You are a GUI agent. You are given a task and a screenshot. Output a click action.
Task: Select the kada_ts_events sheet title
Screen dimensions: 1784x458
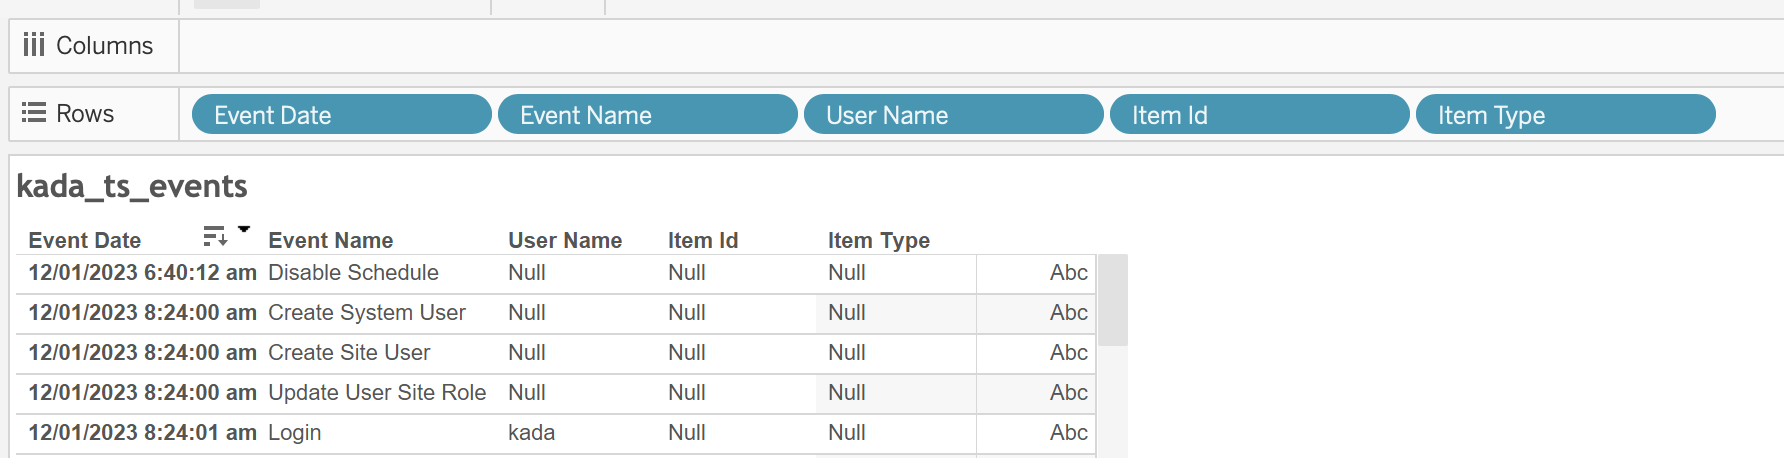[132, 187]
